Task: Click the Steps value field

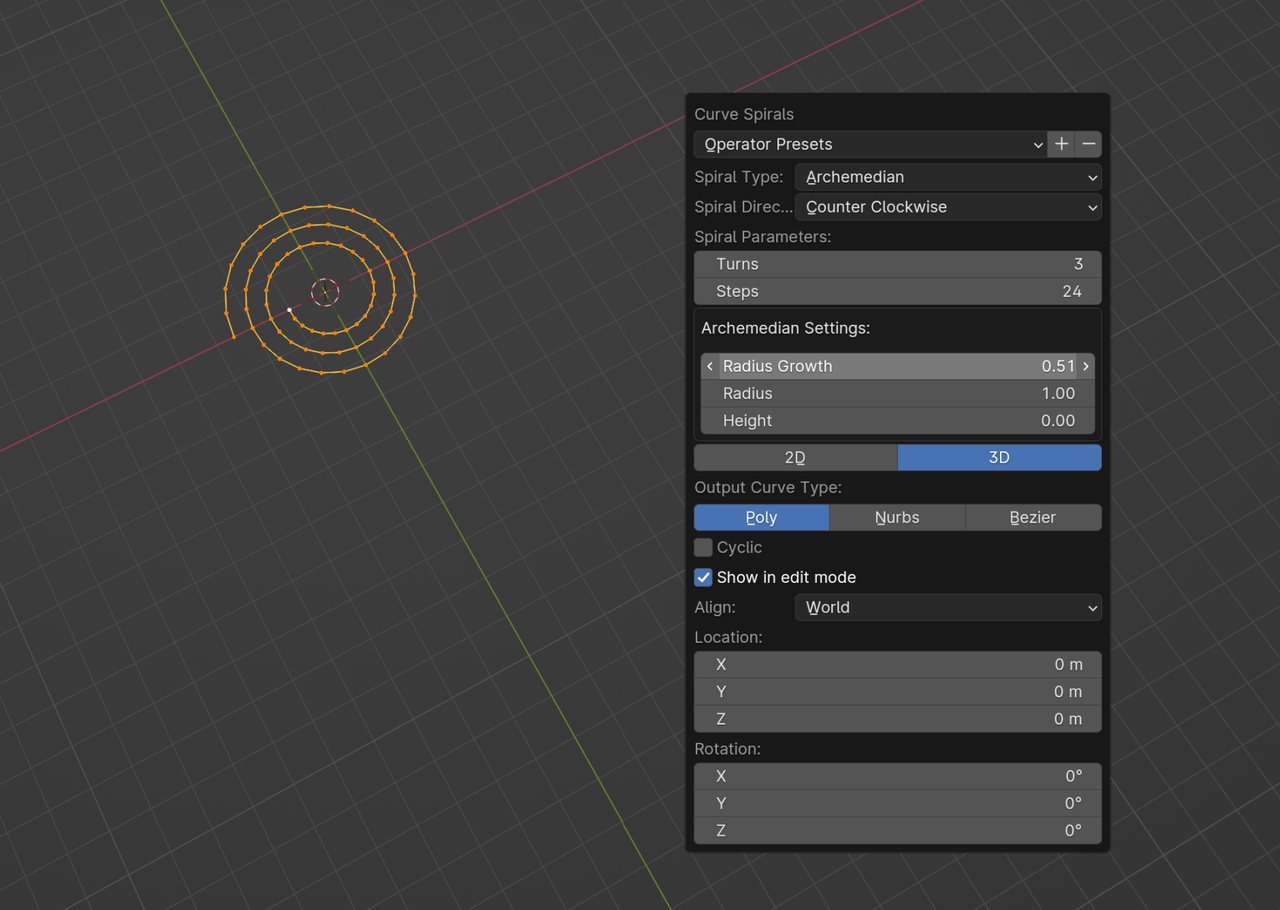Action: [x=898, y=291]
